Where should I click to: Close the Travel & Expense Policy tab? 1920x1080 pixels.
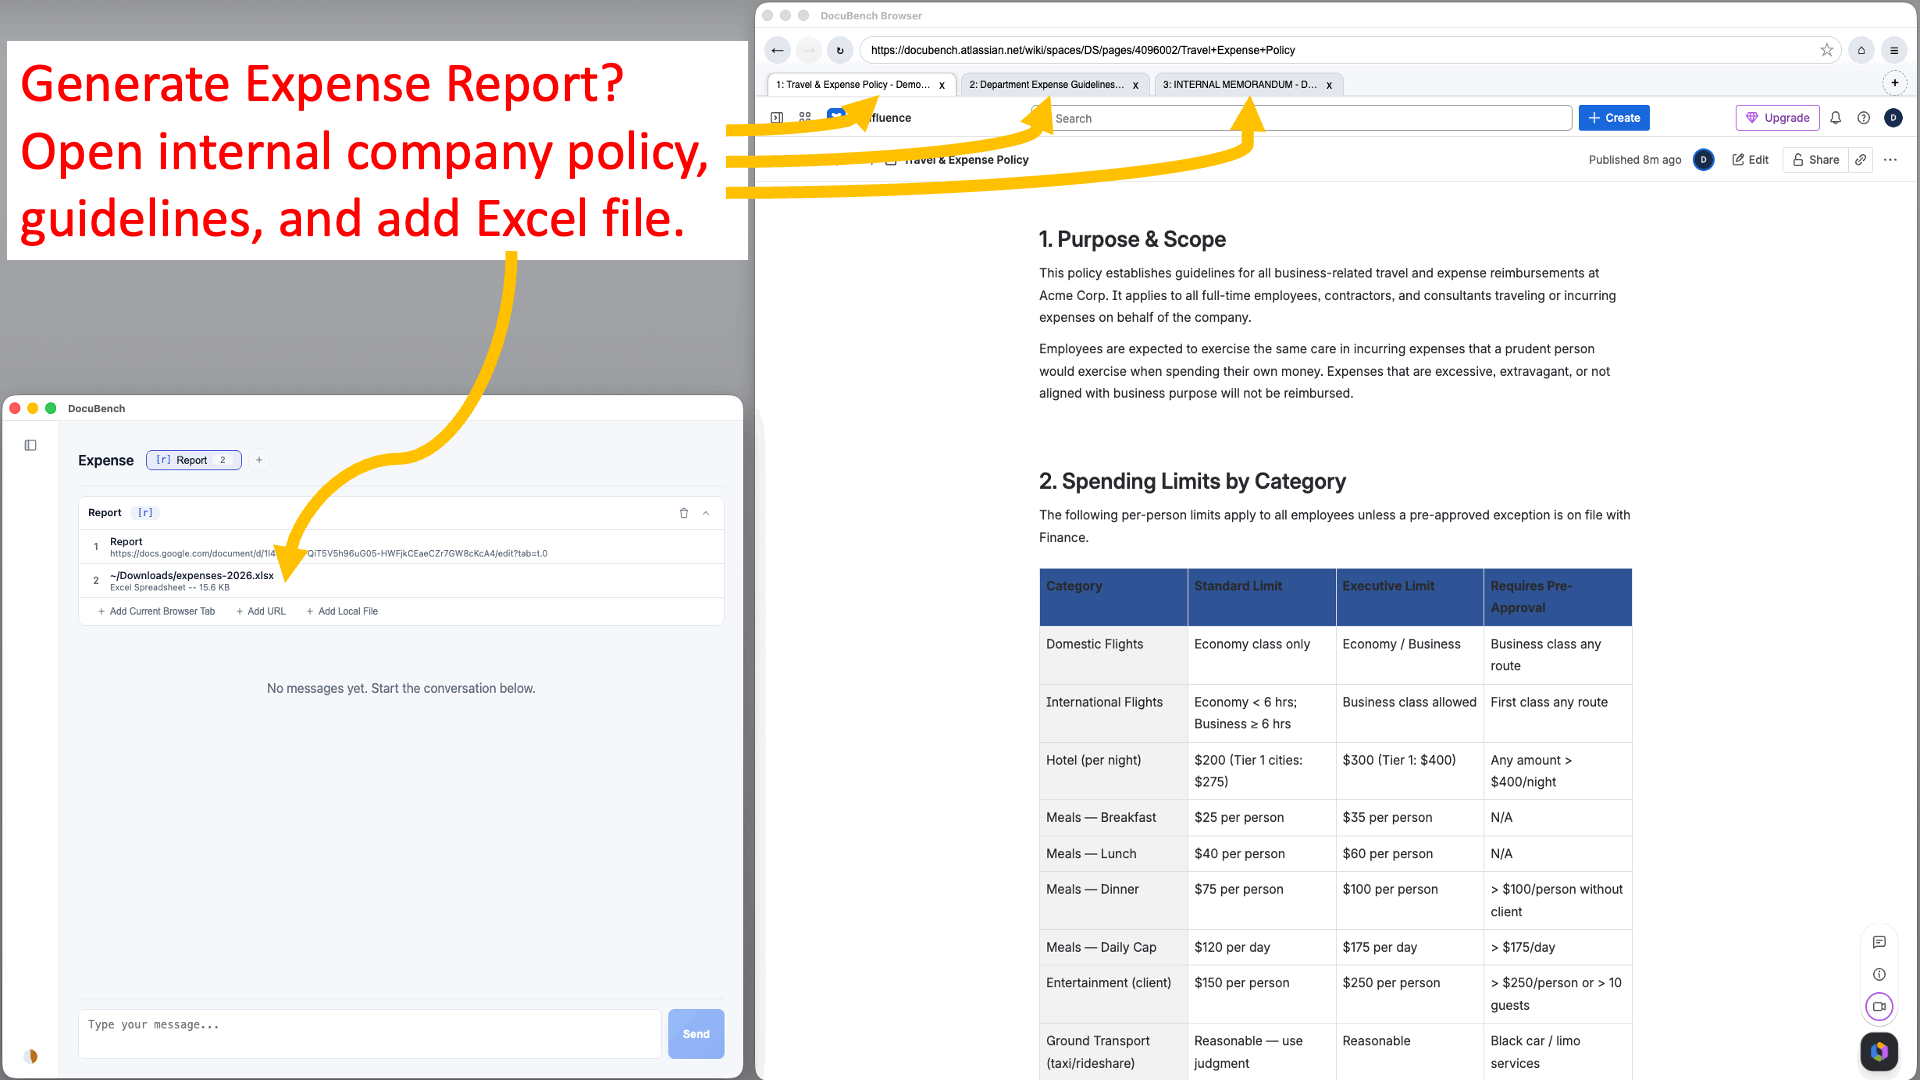pos(941,85)
